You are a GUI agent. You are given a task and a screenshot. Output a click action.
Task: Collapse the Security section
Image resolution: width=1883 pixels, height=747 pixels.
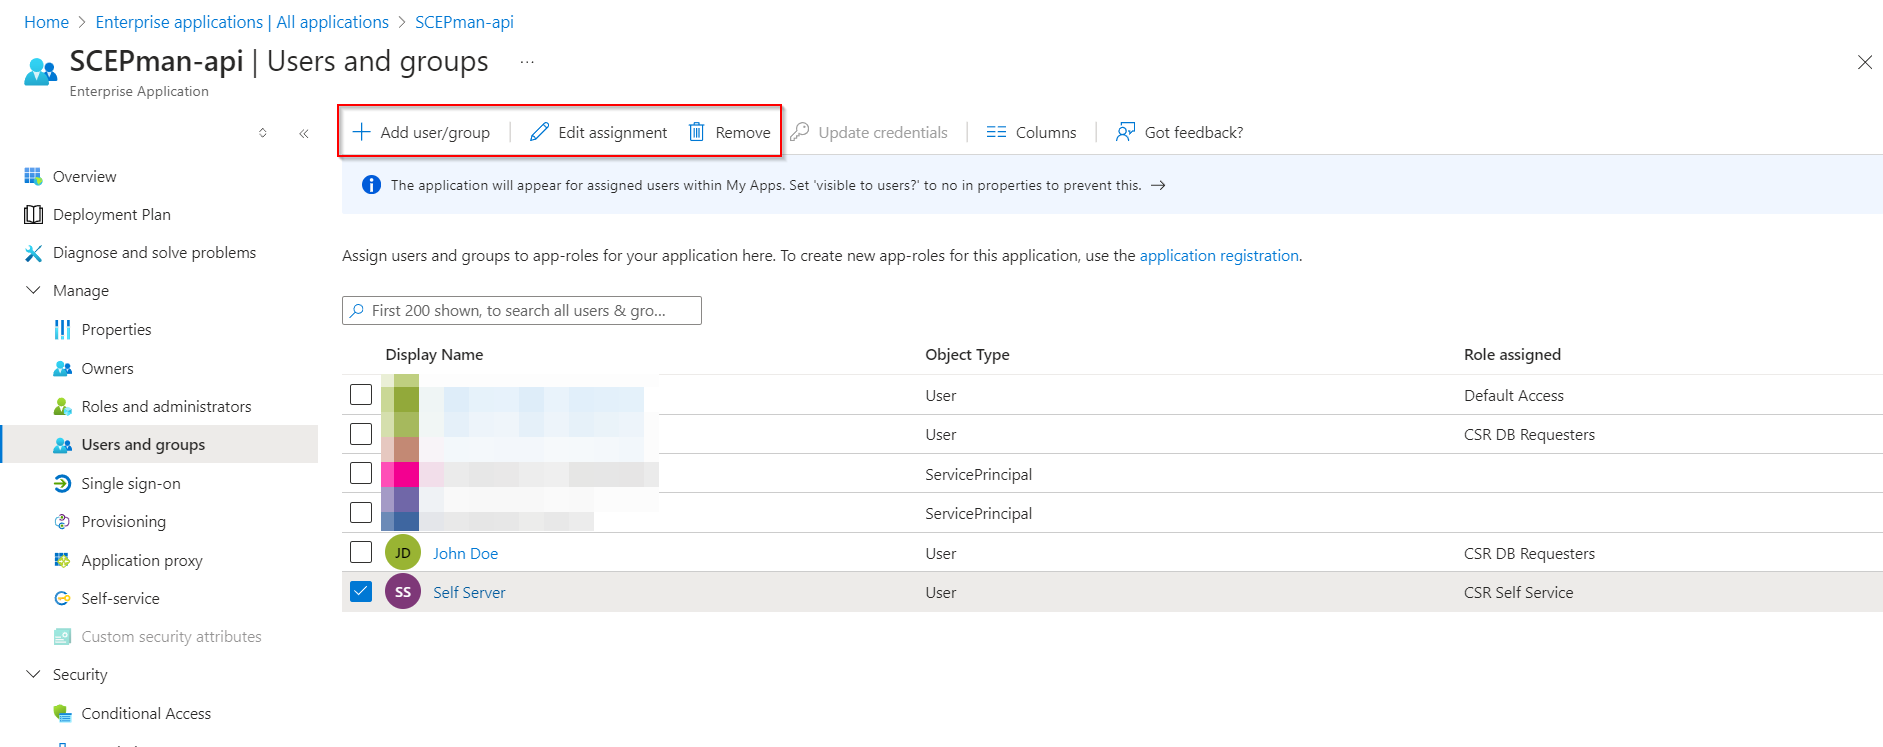click(x=33, y=675)
